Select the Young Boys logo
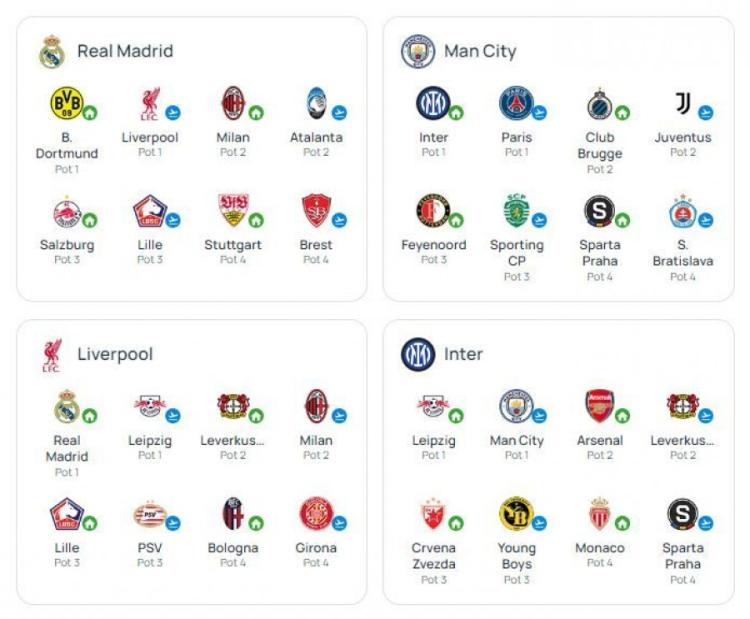 (516, 514)
